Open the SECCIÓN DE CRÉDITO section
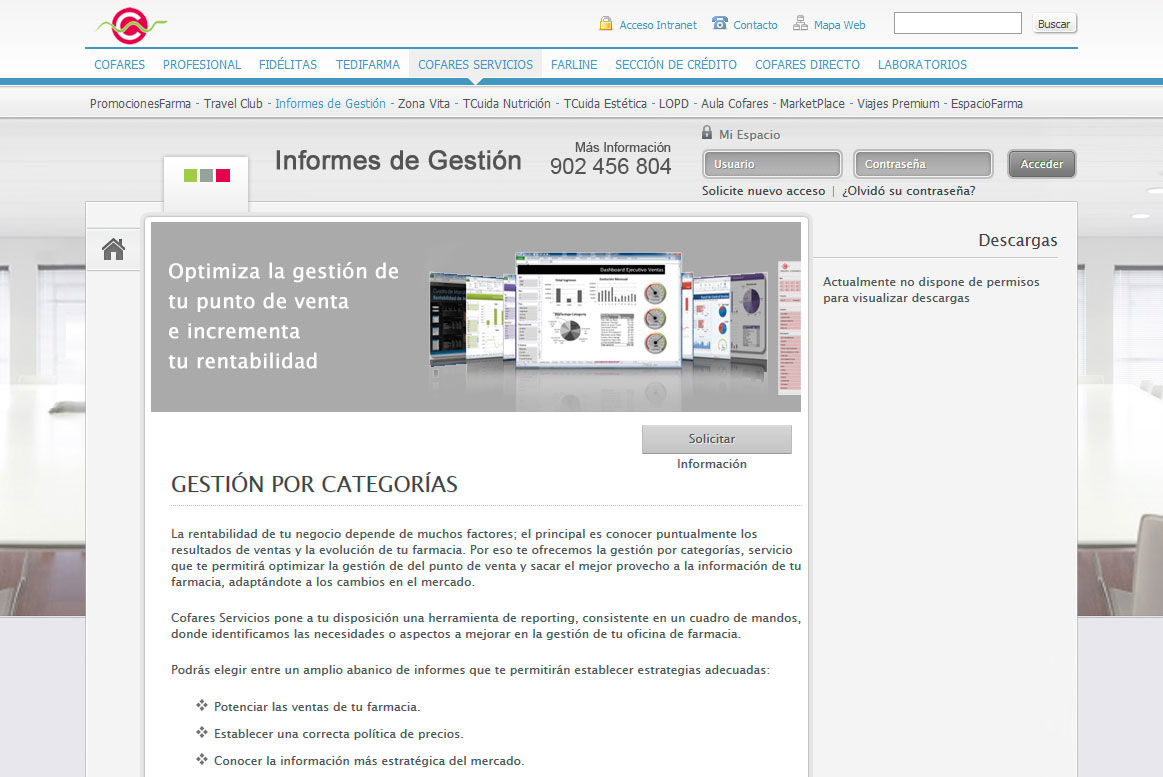 pos(675,63)
